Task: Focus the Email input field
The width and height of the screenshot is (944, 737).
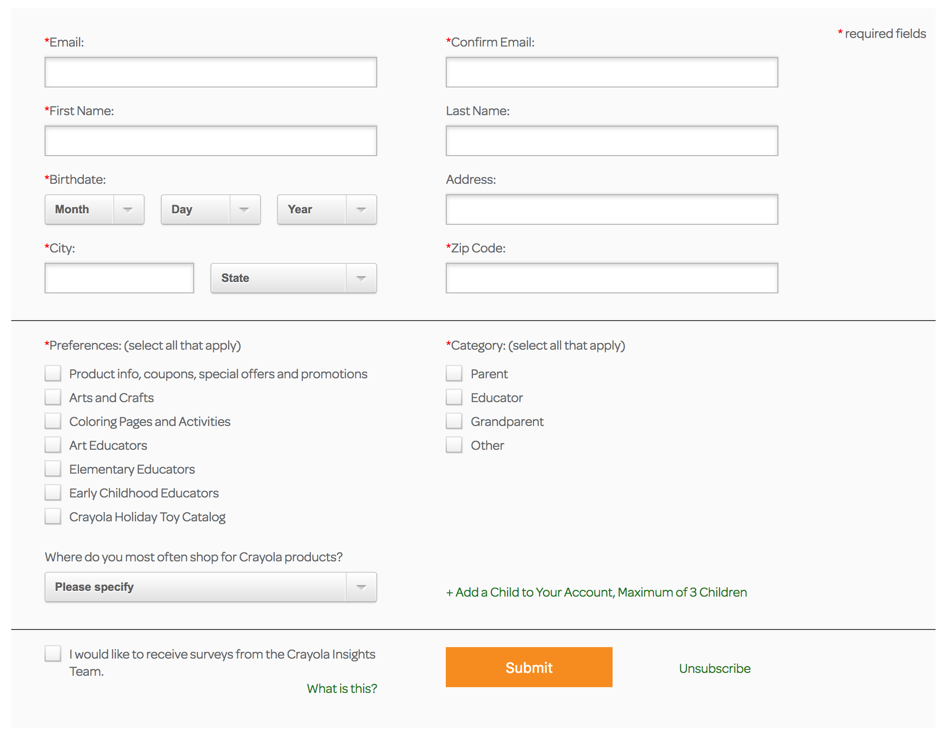Action: (x=210, y=72)
